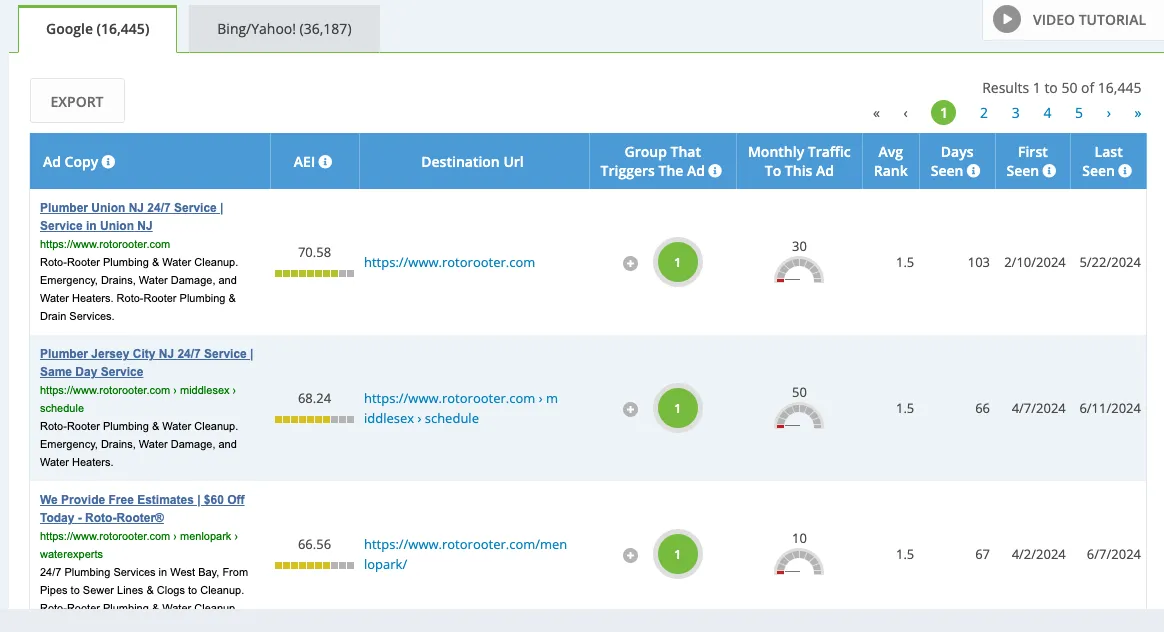Screen dimensions: 1164x632
Task: Open info icon for Group That Triggers The Ad
Action: tap(715, 171)
